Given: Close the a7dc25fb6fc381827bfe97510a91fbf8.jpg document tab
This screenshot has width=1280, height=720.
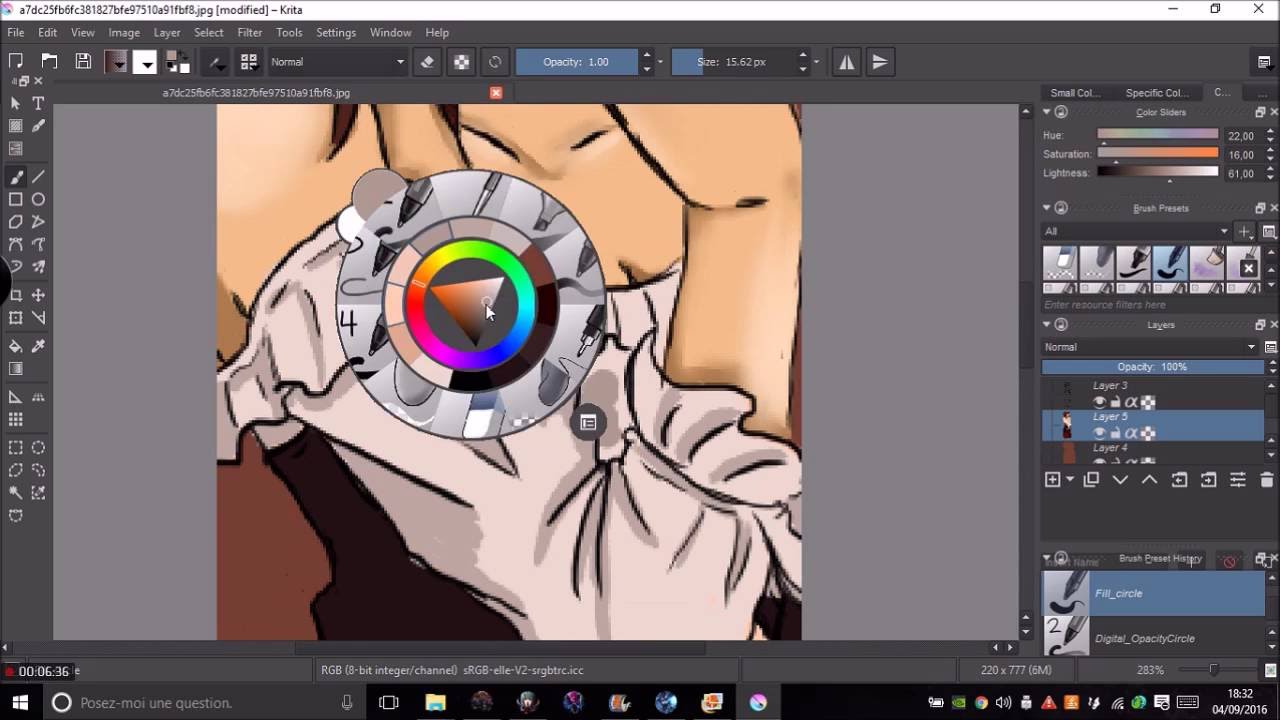Looking at the screenshot, I should click(x=496, y=92).
